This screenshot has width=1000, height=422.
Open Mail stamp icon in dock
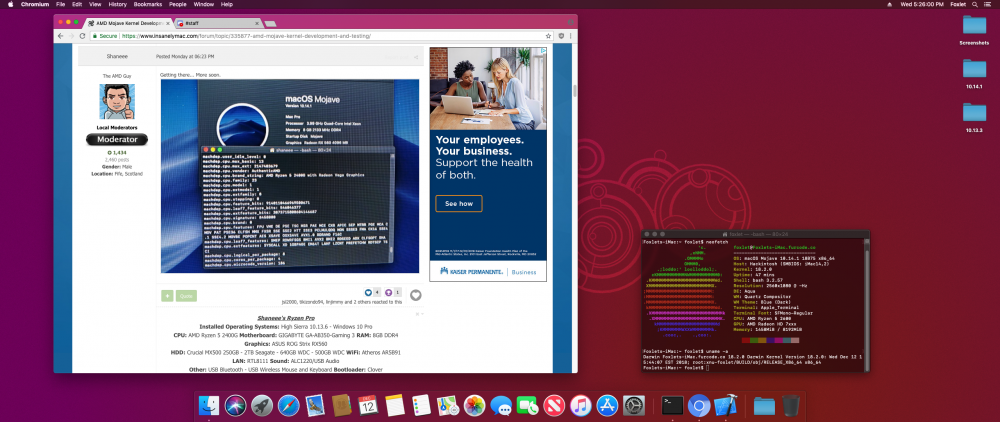pos(316,405)
